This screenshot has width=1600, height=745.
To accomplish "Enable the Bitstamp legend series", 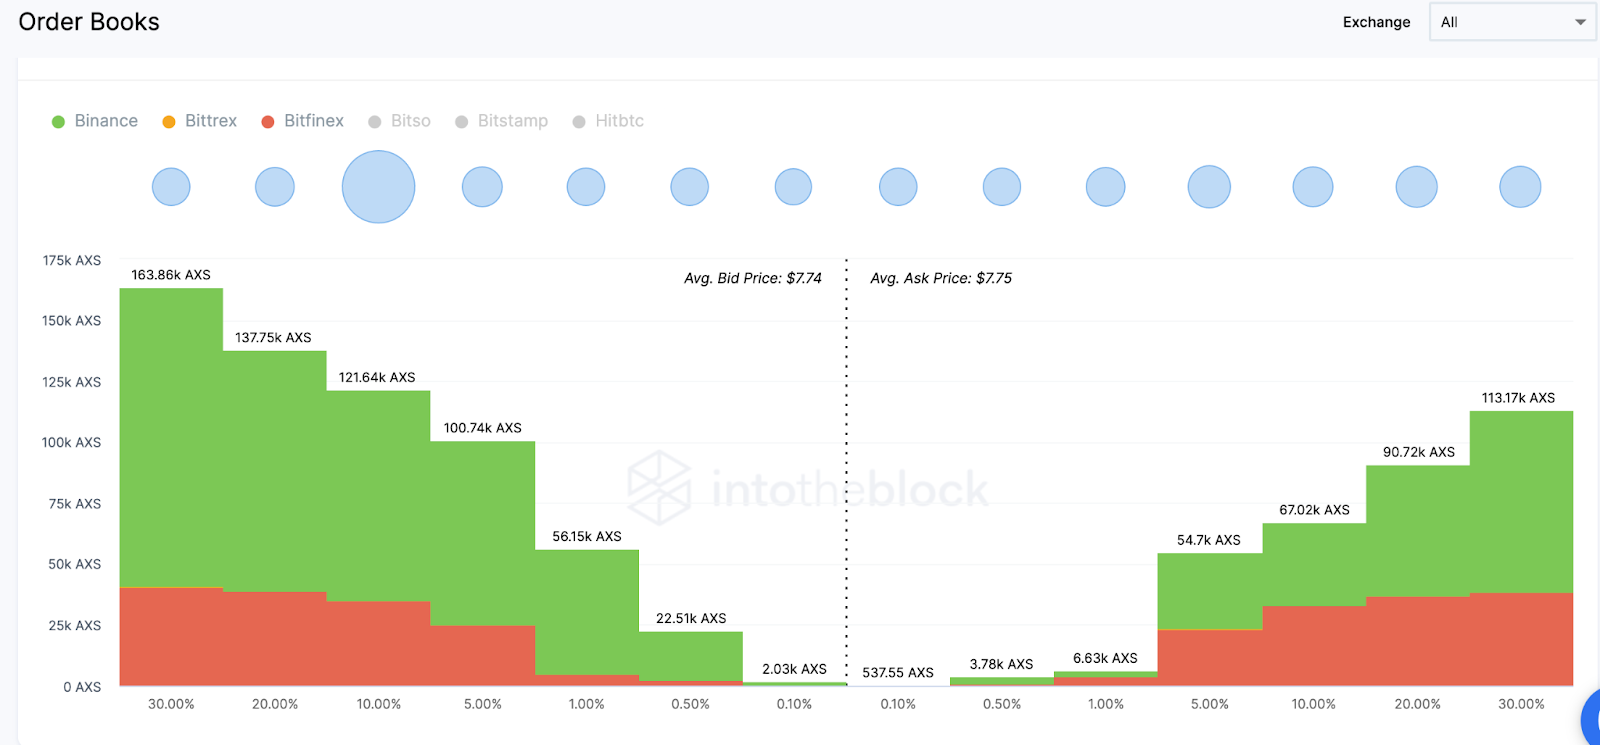I will (x=502, y=121).
